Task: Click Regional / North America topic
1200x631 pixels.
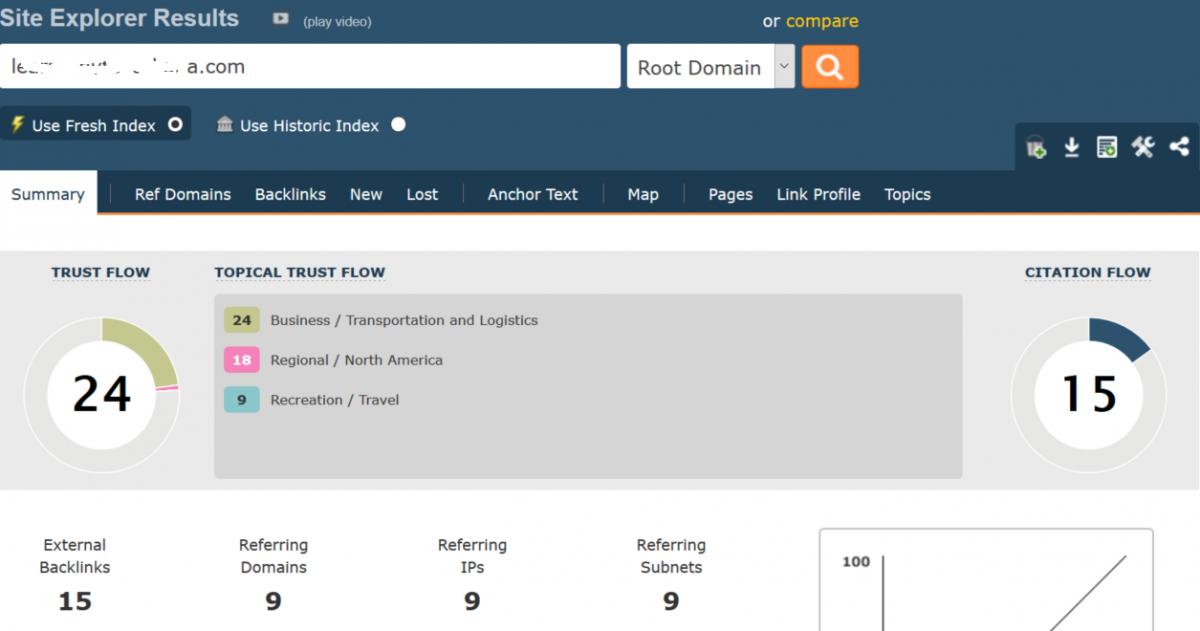Action: pyautogui.click(x=356, y=360)
